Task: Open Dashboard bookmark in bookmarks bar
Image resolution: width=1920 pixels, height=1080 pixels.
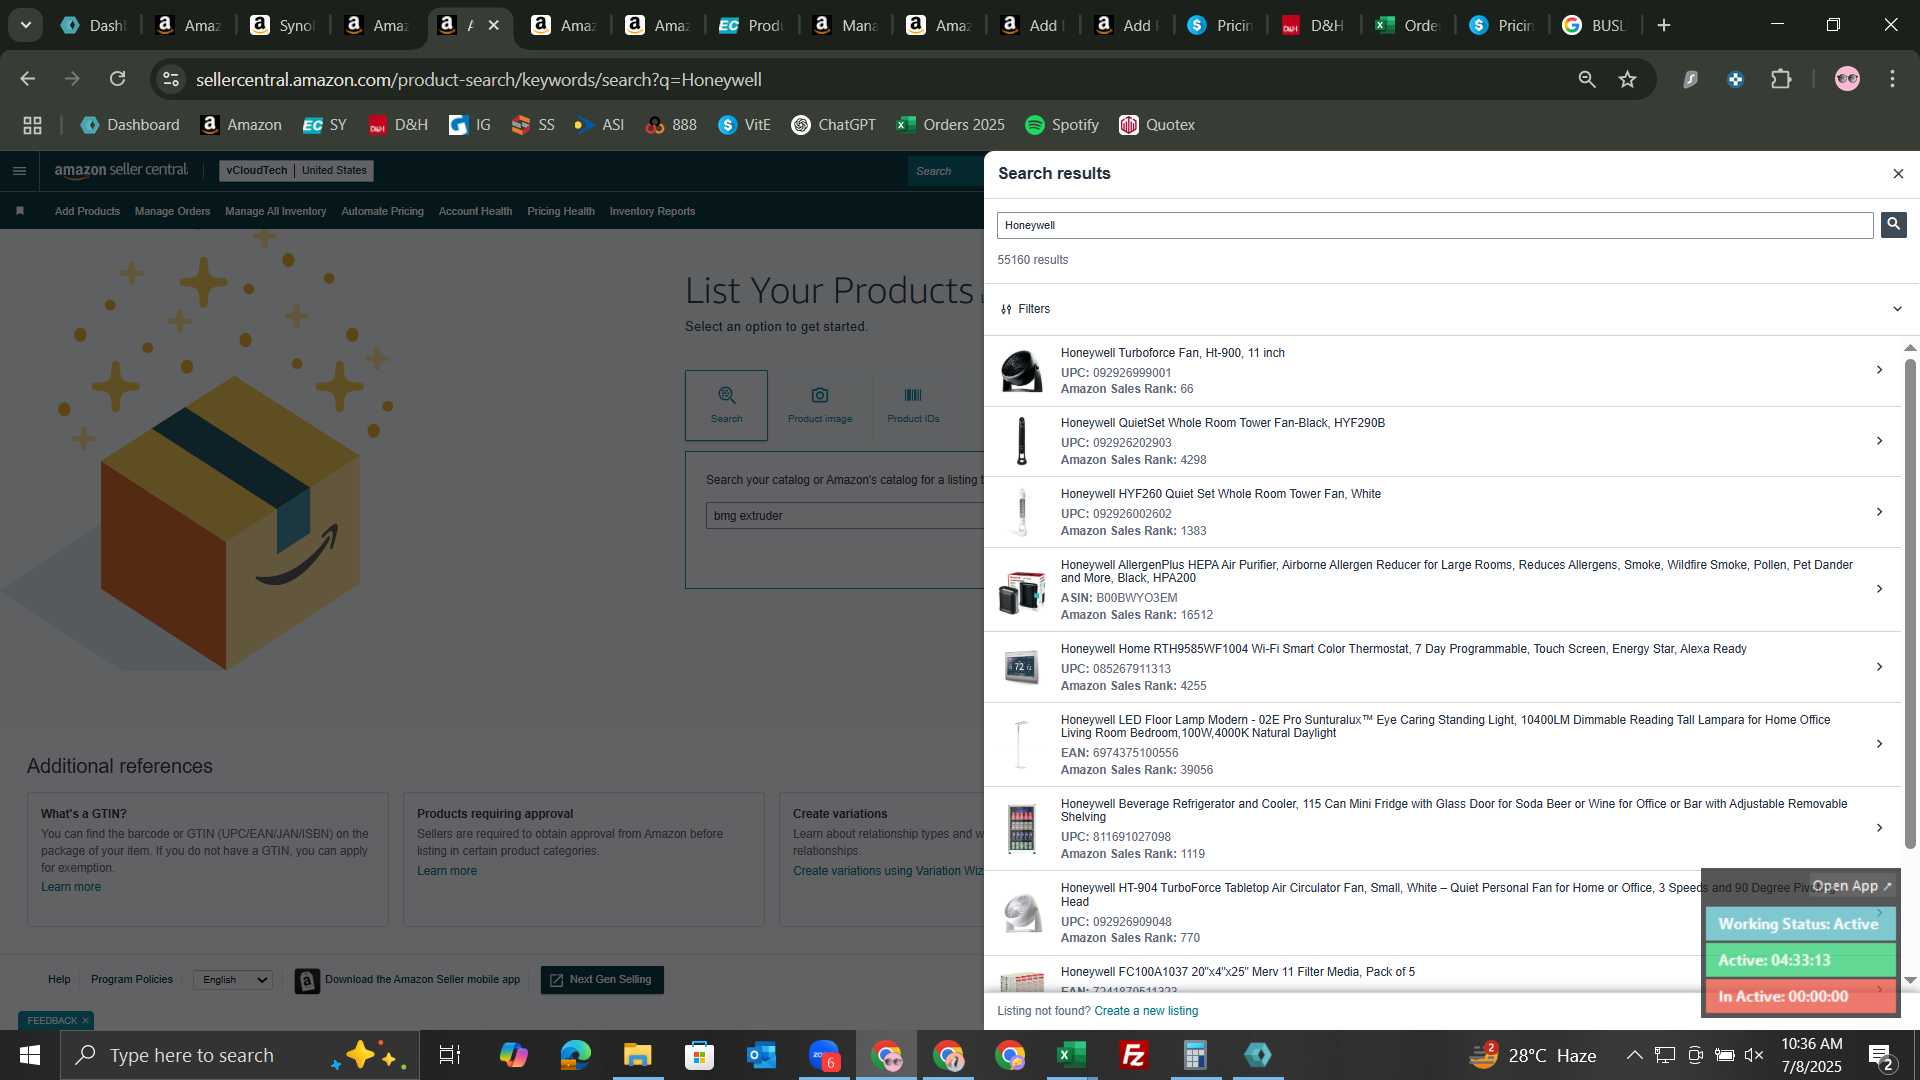Action: click(x=130, y=125)
